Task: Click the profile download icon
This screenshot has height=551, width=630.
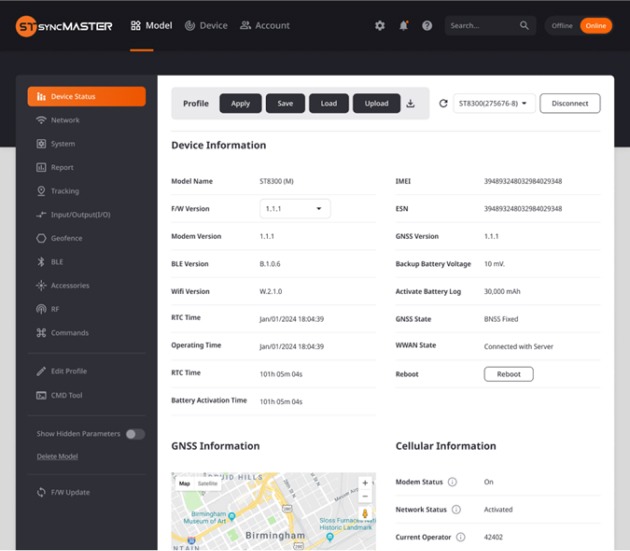Action: point(410,103)
